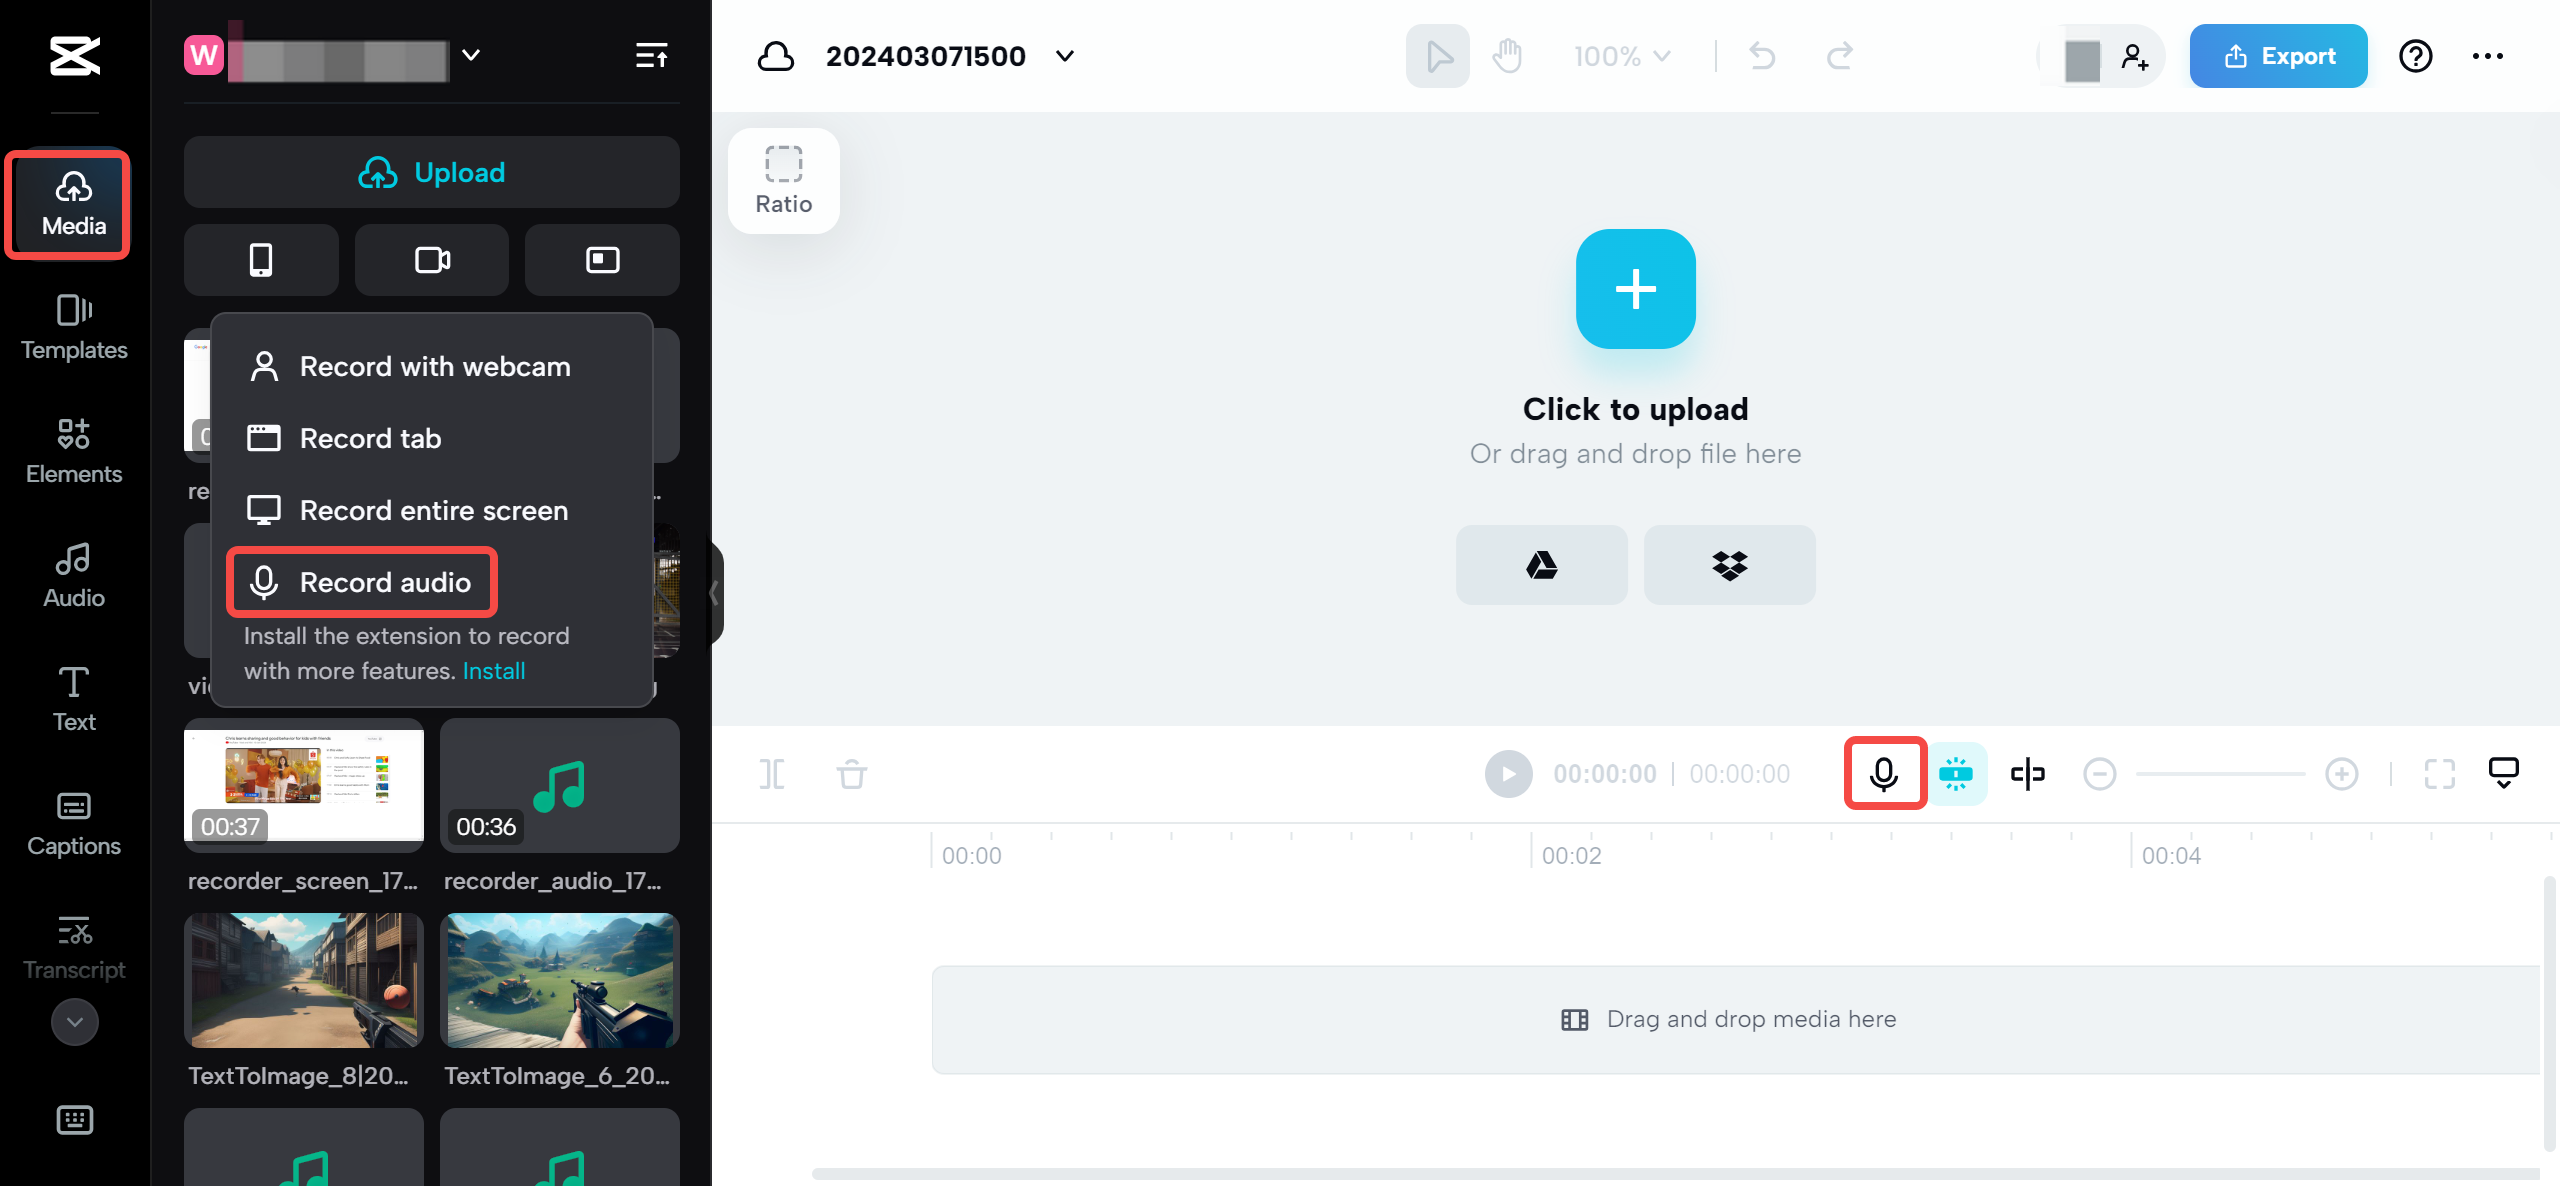Expand the project name dropdown at top
This screenshot has height=1186, width=2560.
(1068, 54)
